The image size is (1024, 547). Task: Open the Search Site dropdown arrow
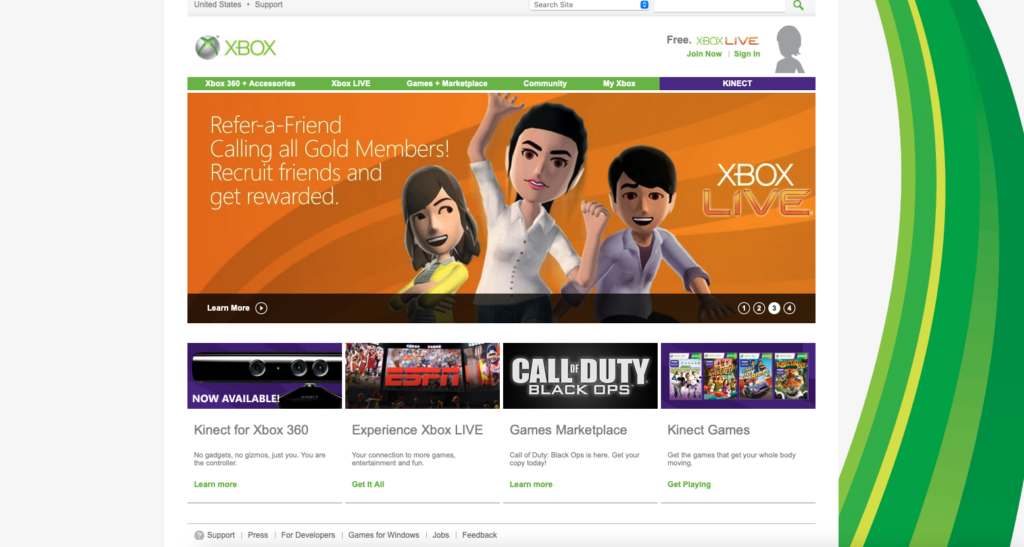coord(644,5)
